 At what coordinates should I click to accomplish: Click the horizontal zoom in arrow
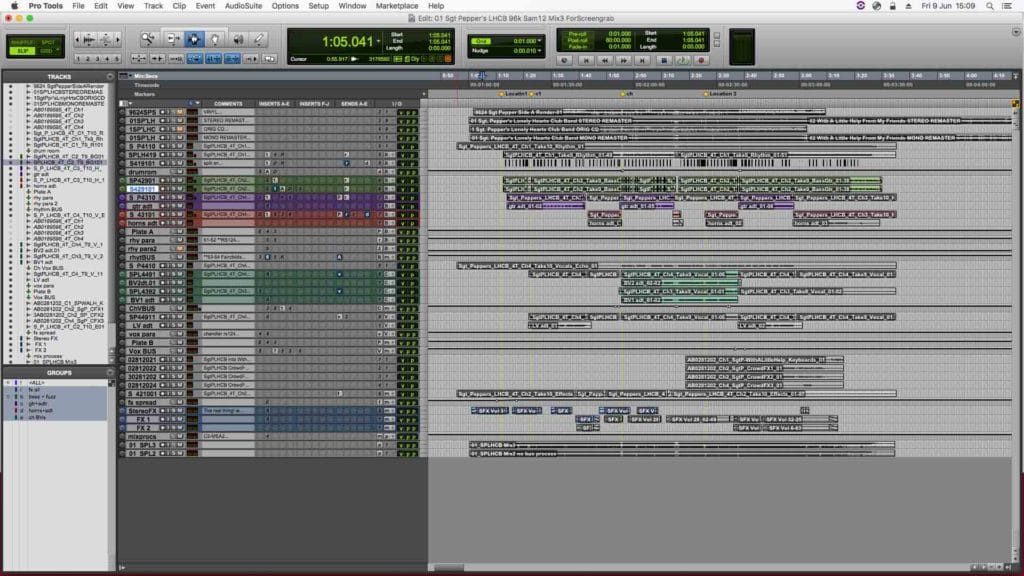pyautogui.click(x=118, y=40)
